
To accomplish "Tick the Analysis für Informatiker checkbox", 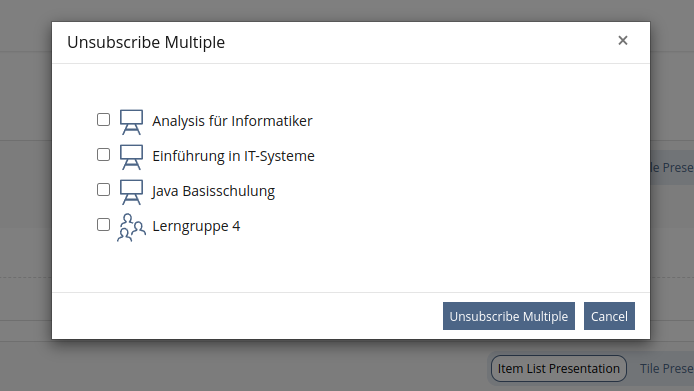I will pyautogui.click(x=104, y=120).
